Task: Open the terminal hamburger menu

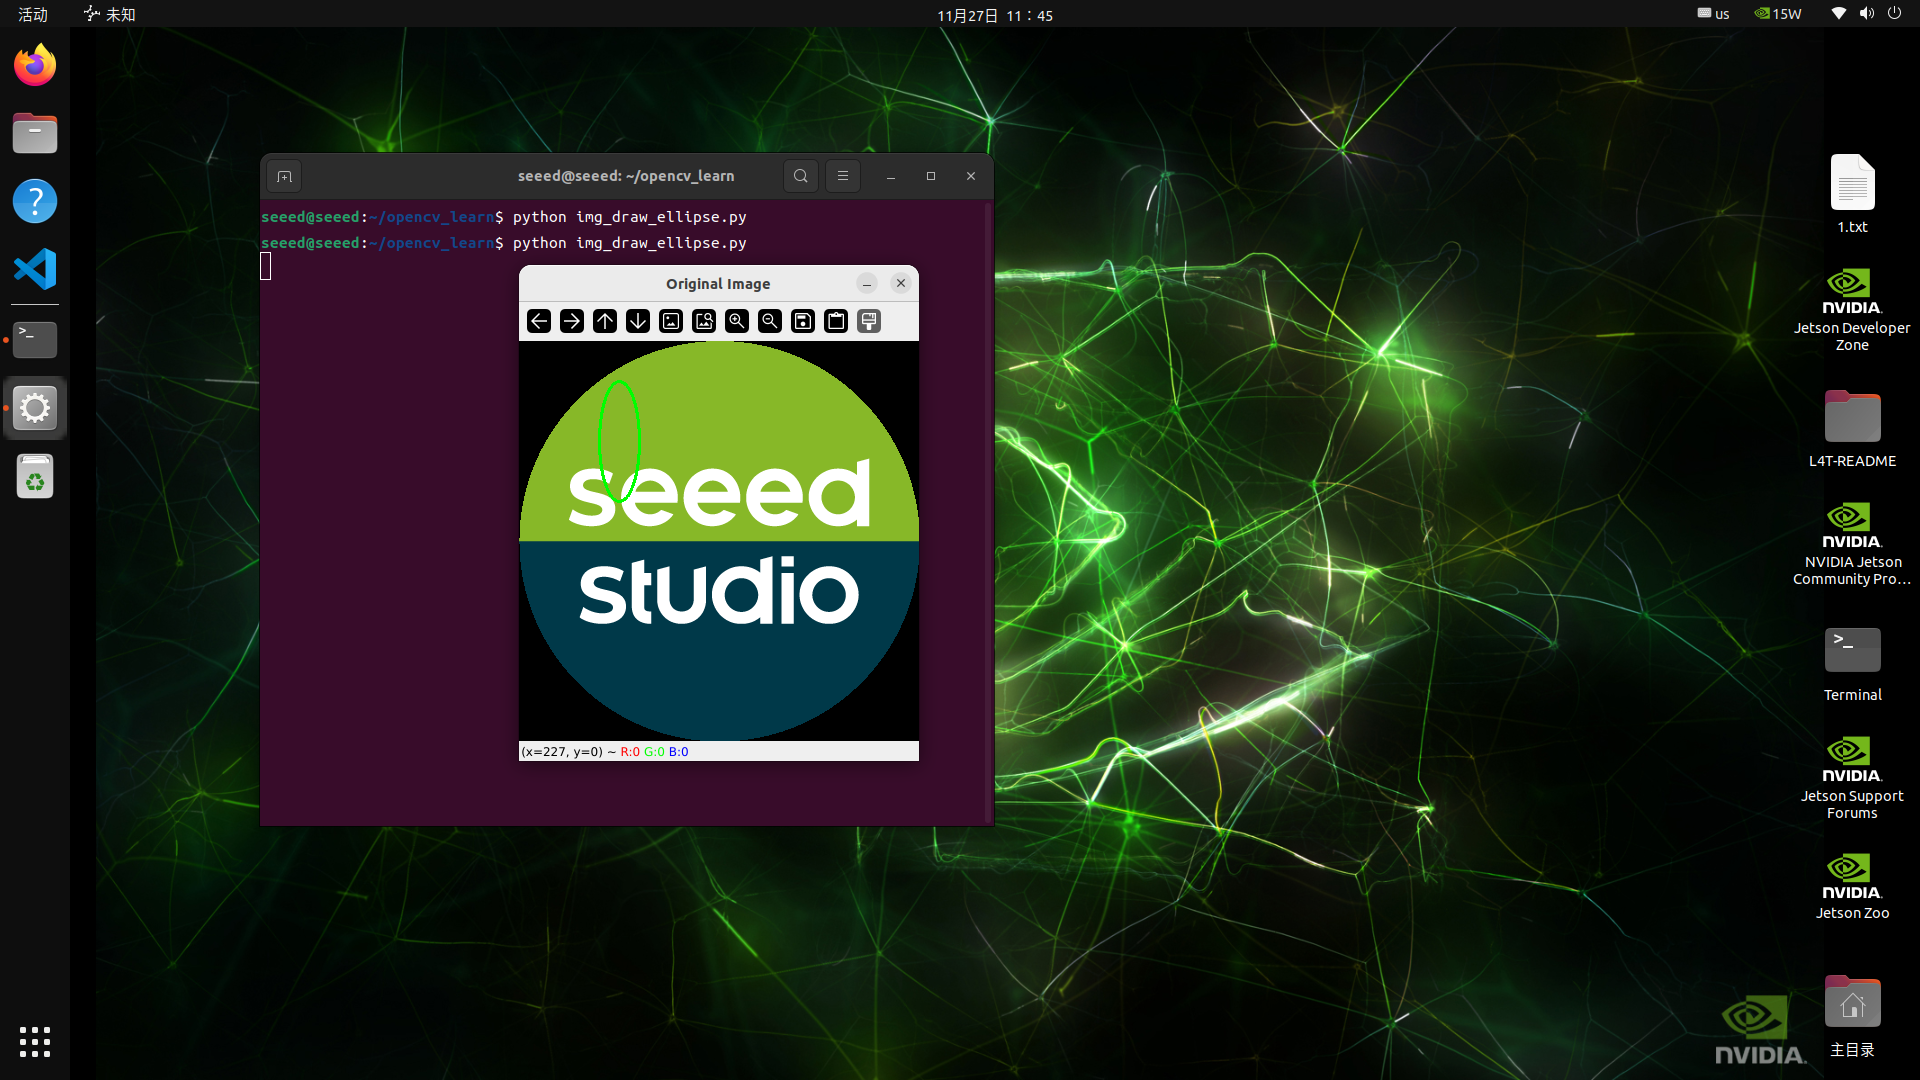Action: (x=843, y=177)
